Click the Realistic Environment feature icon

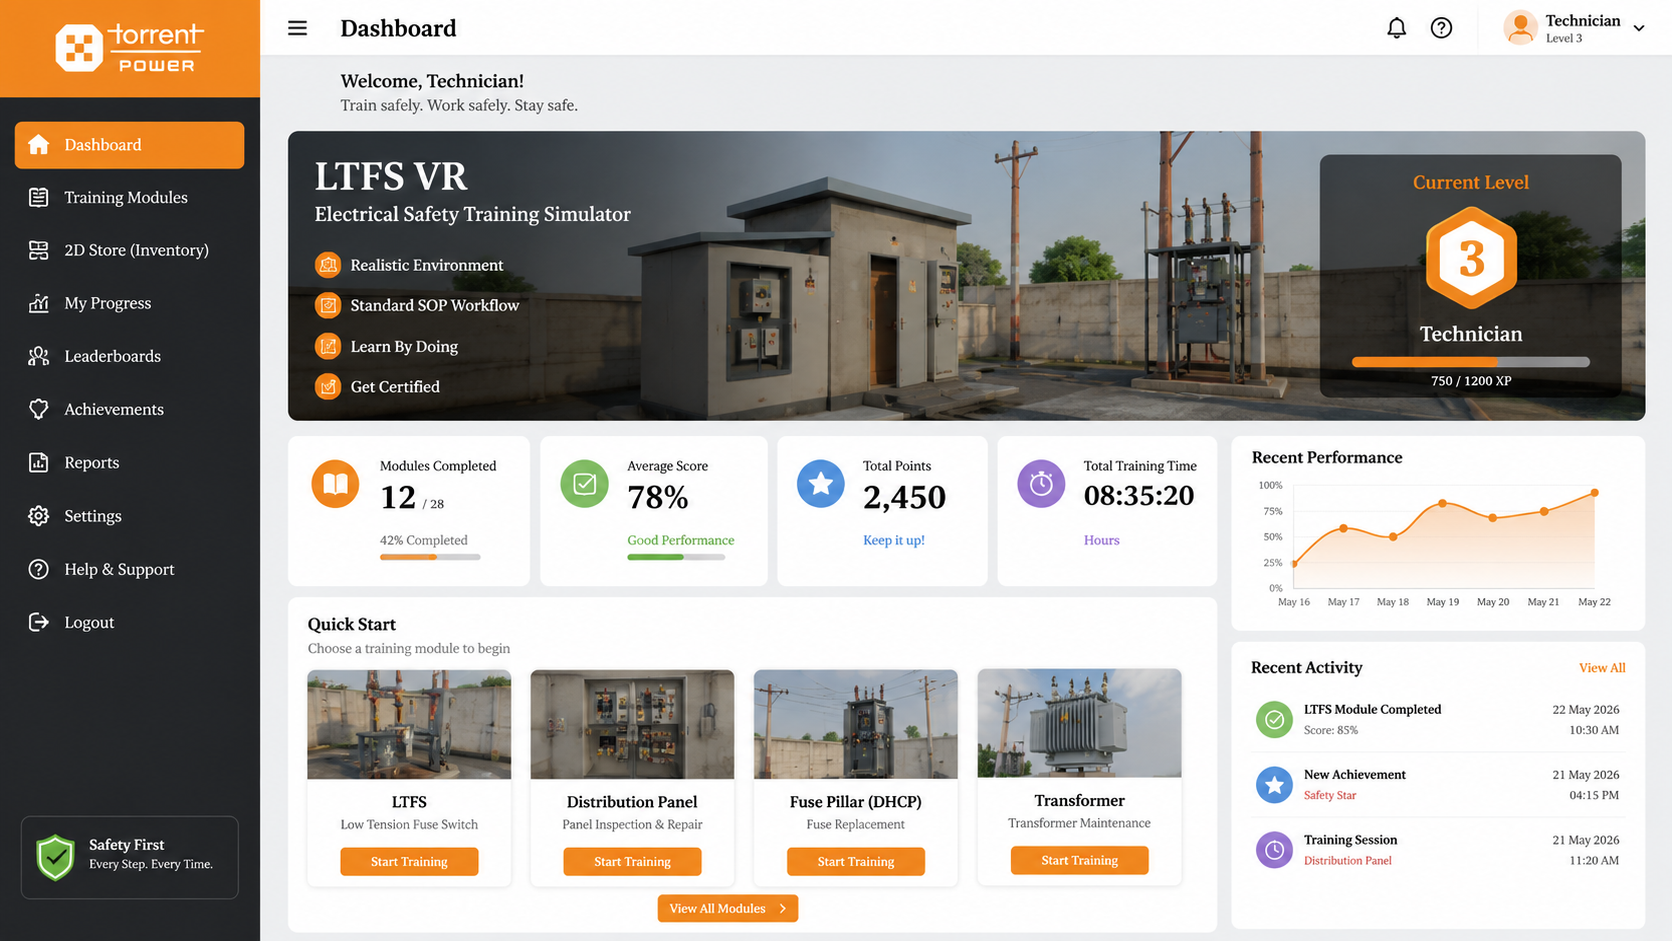coord(328,265)
